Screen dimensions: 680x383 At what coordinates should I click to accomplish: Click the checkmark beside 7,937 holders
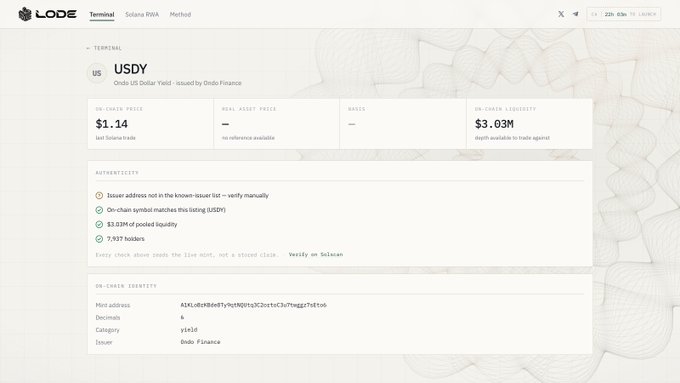coord(99,239)
